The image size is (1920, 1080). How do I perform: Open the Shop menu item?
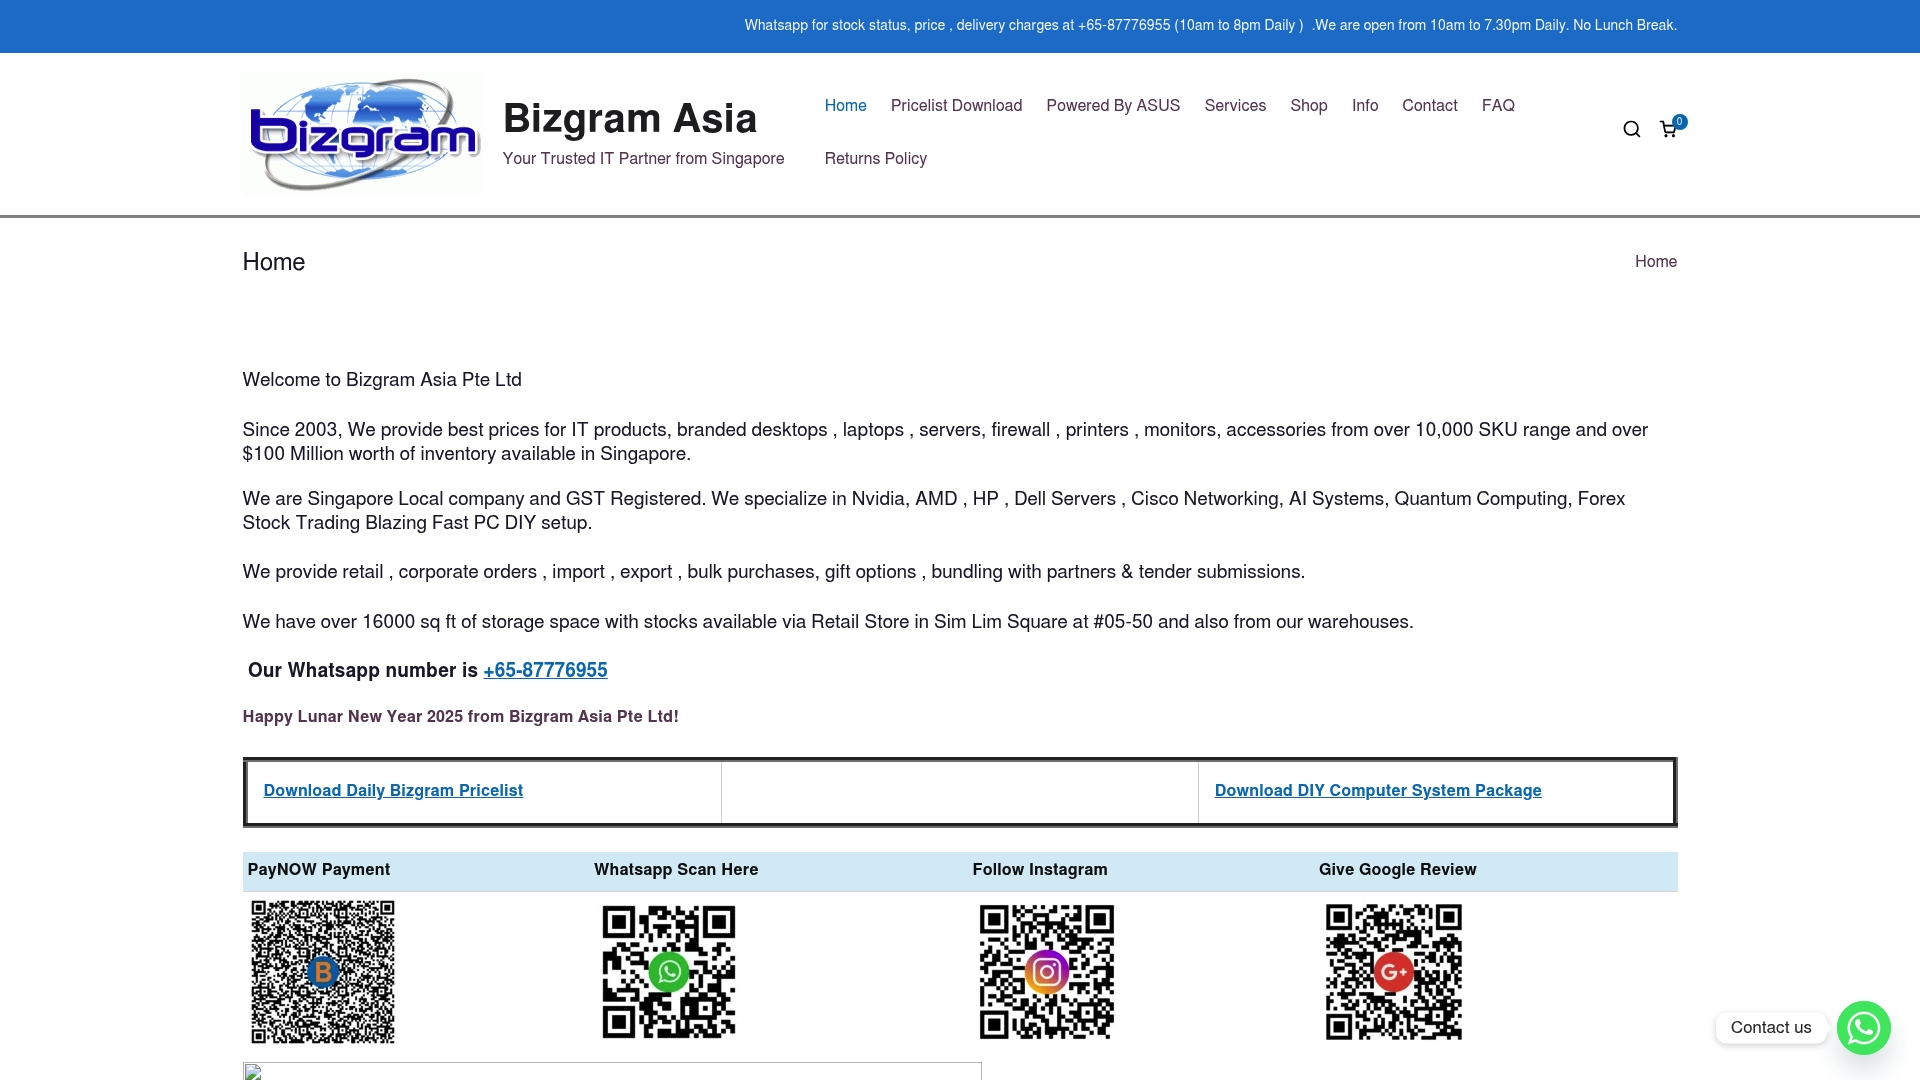pos(1308,105)
